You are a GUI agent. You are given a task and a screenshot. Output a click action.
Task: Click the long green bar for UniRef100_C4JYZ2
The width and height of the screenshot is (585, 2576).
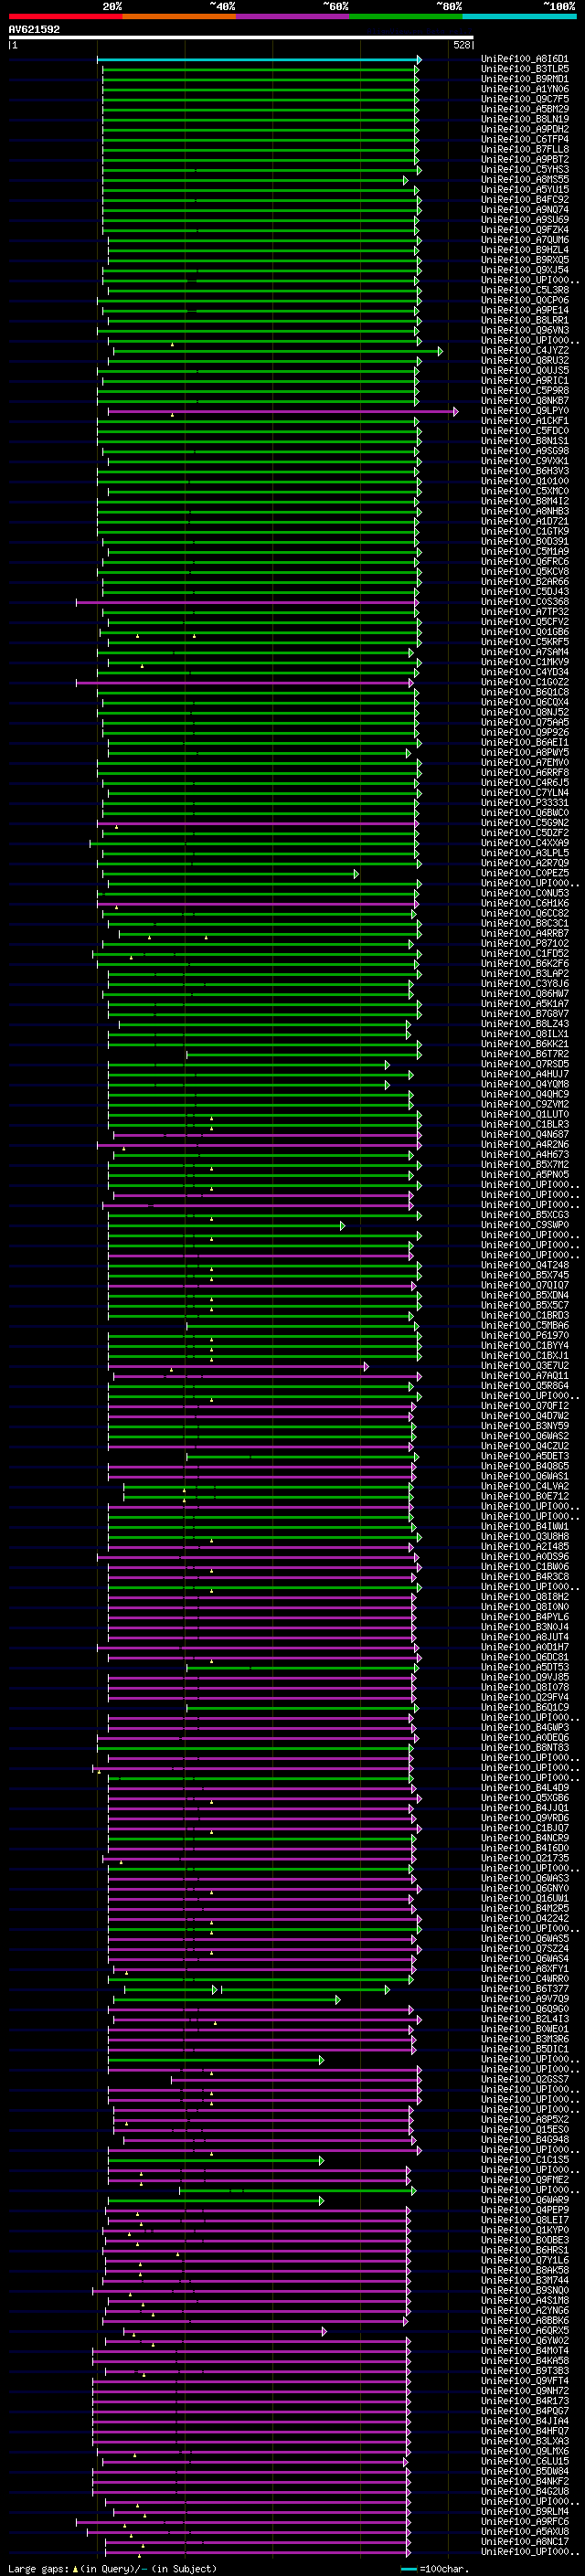coord(278,351)
